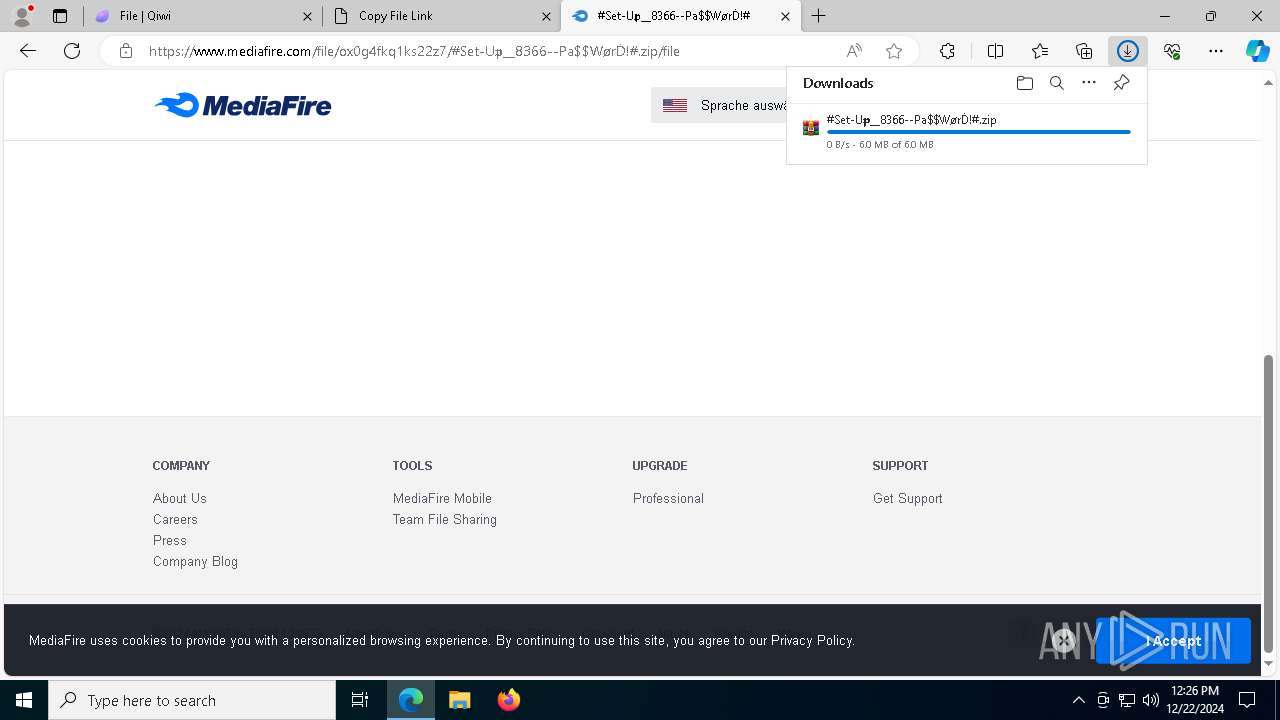Open the Company Blog link

[x=195, y=561]
